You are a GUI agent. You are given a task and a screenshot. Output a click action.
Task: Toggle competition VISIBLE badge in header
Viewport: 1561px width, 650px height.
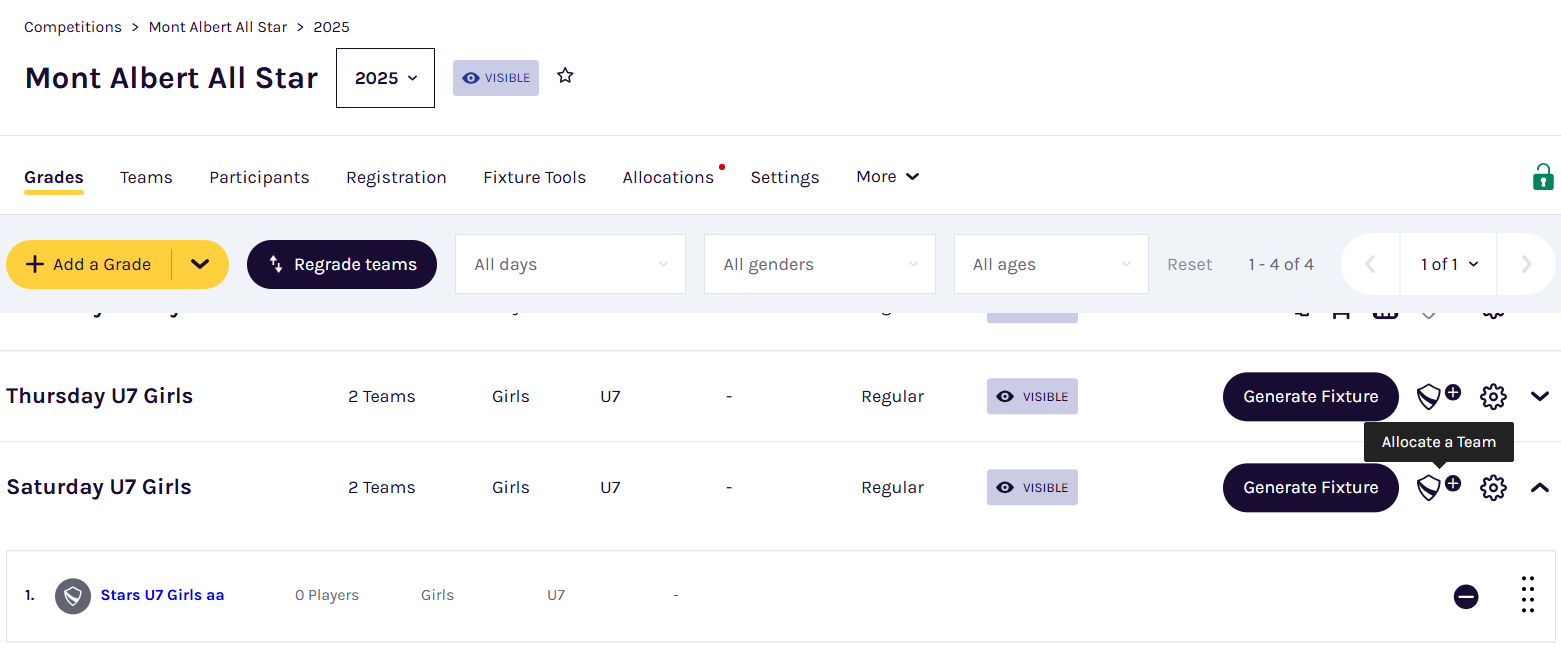(496, 78)
